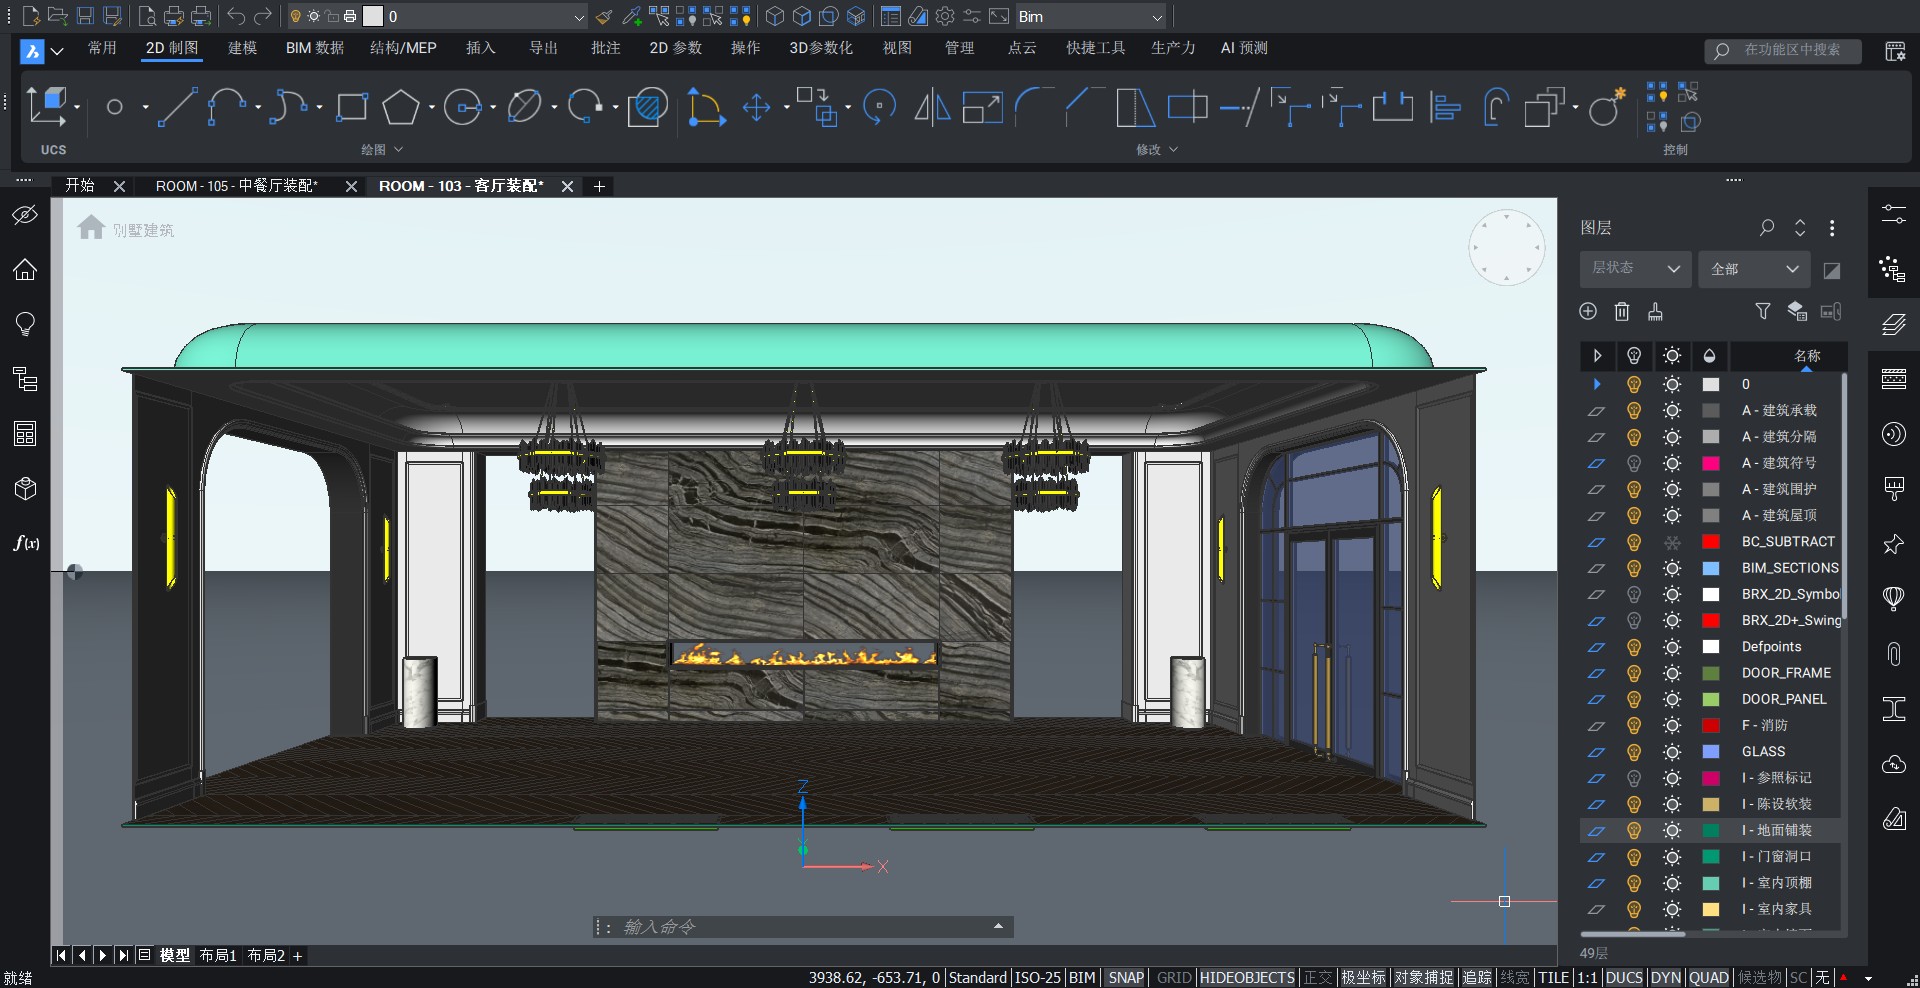Click the command line input field
Image resolution: width=1920 pixels, height=988 pixels.
click(x=803, y=927)
